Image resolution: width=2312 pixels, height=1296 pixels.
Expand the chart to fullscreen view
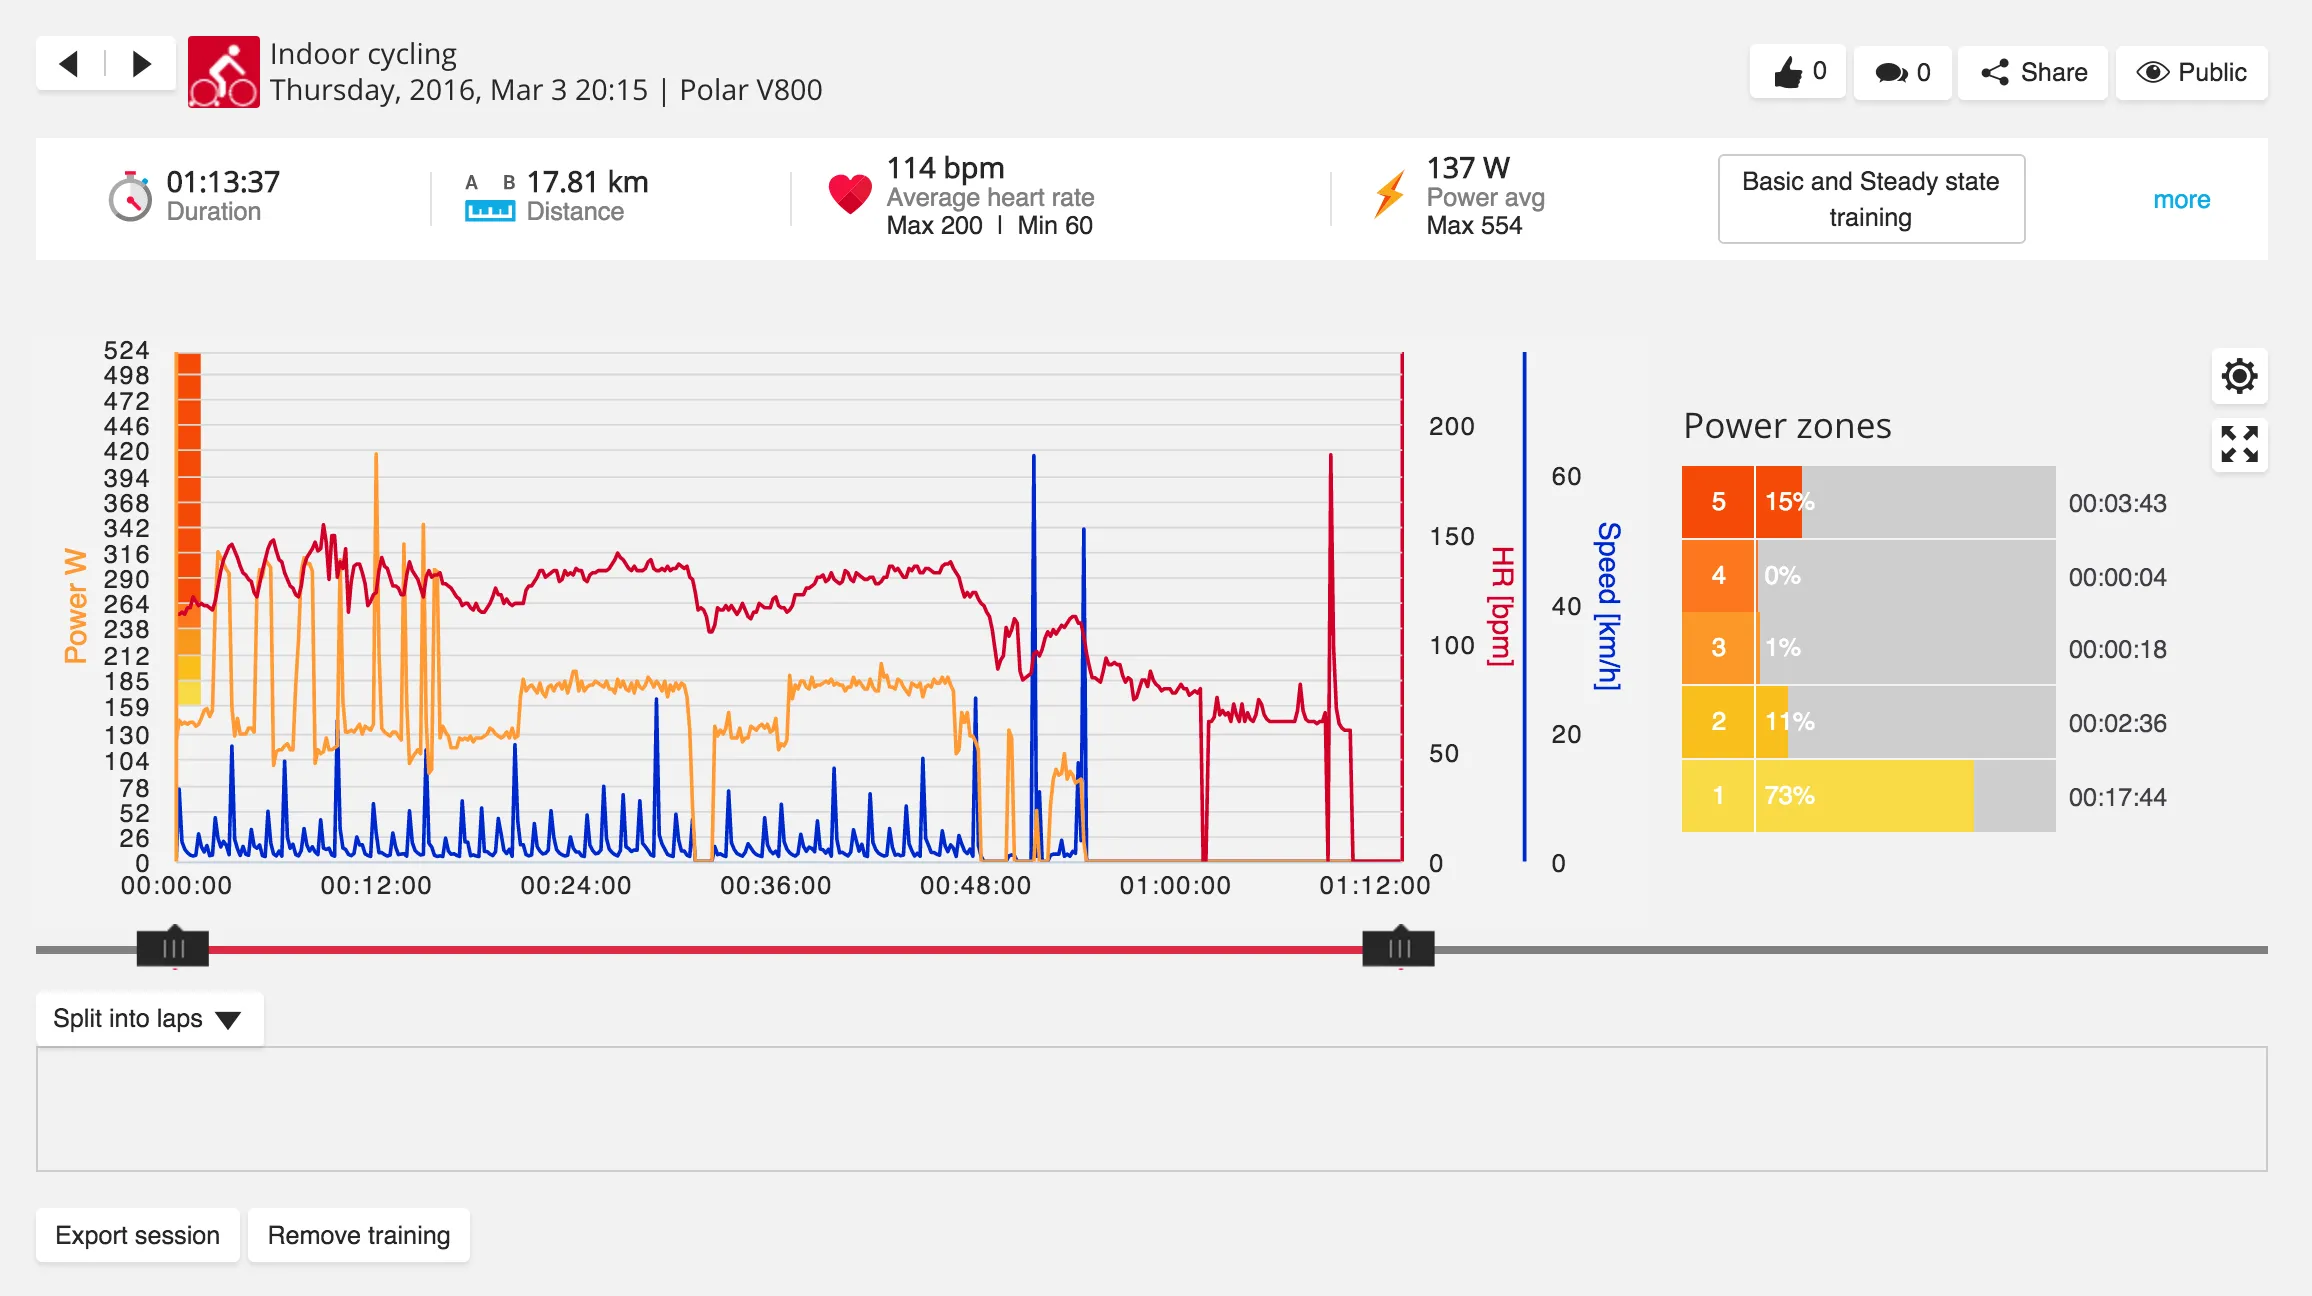(x=2239, y=446)
